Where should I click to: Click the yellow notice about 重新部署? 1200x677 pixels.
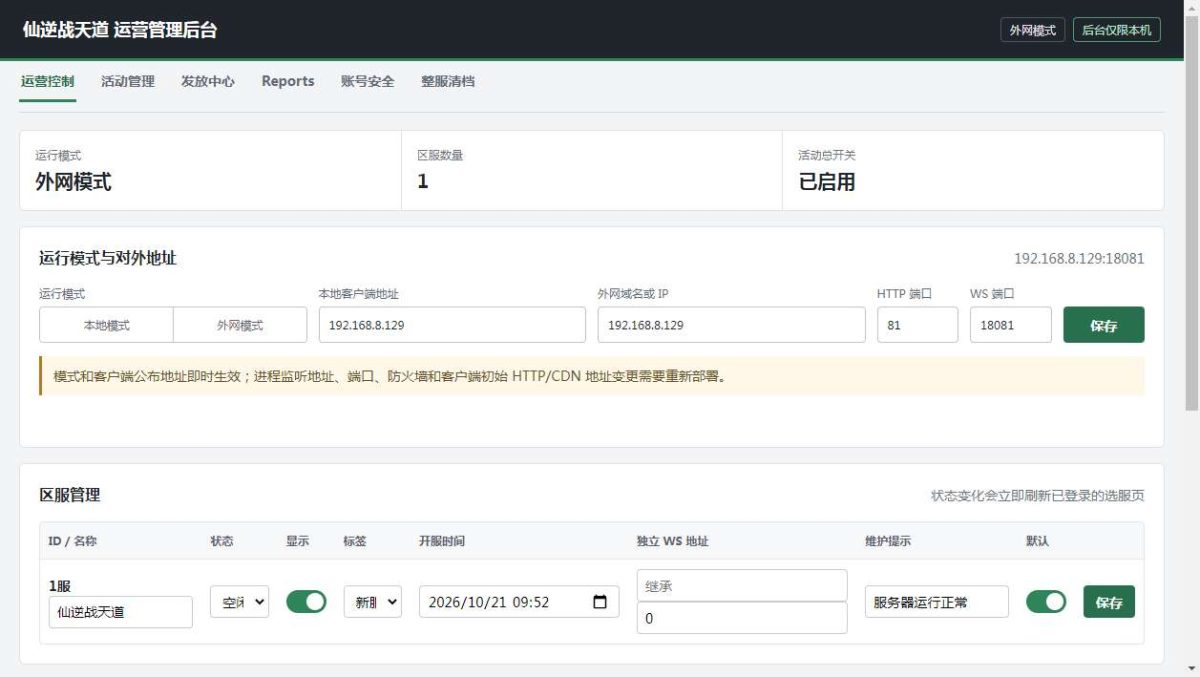pyautogui.click(x=592, y=376)
